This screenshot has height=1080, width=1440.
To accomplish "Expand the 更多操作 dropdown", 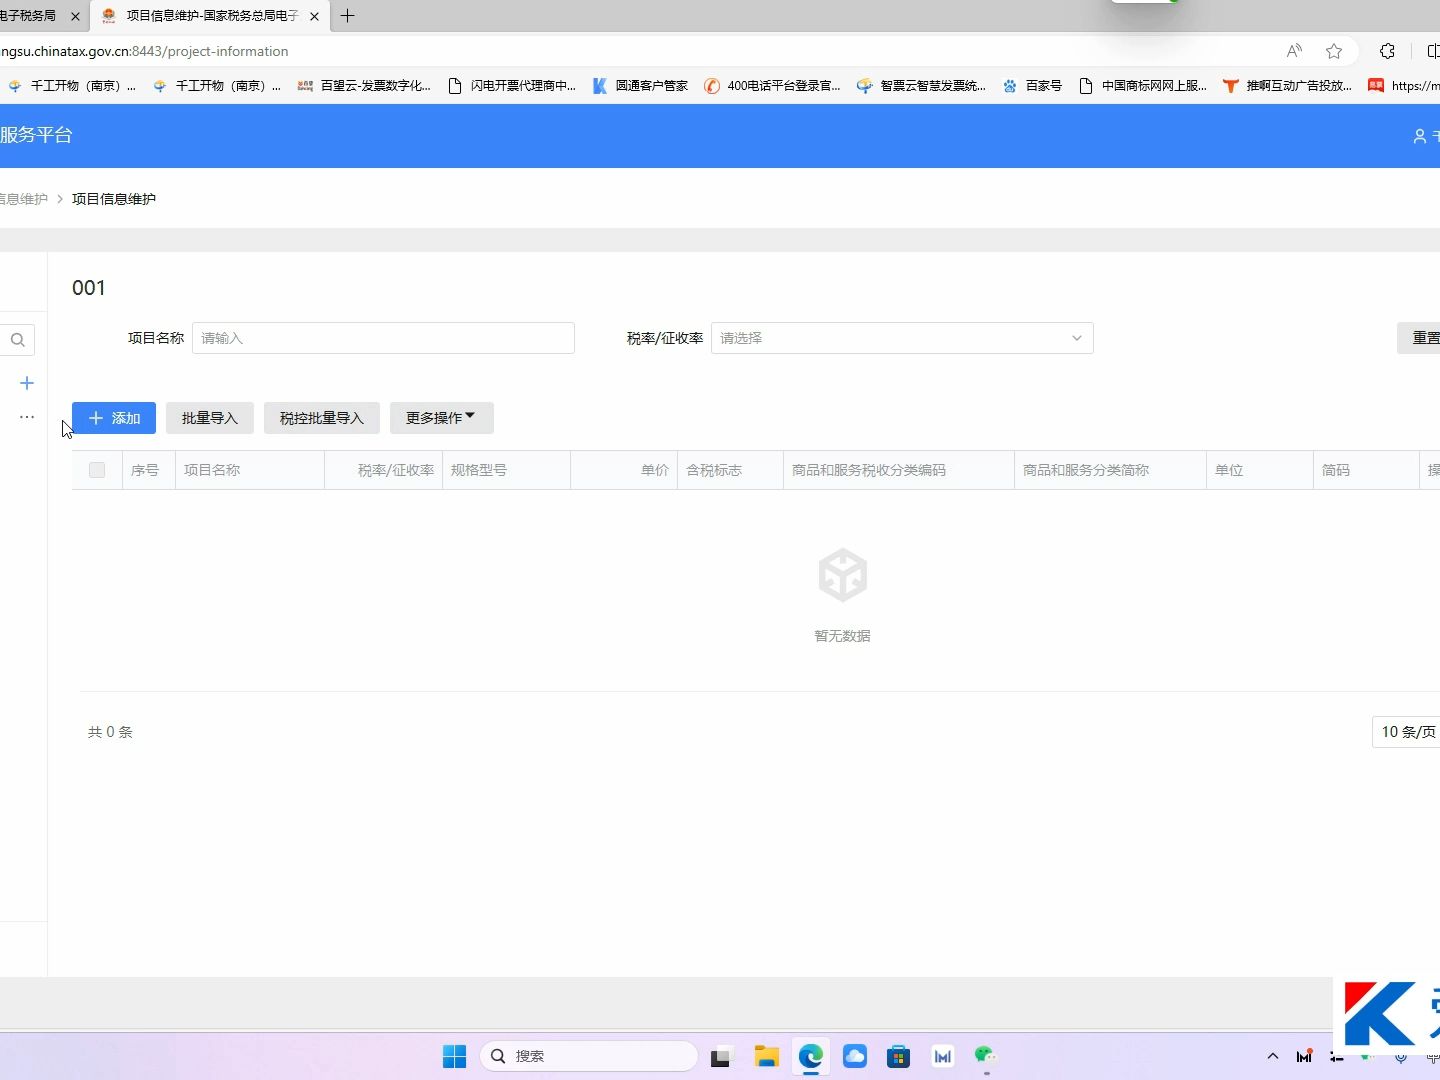I will point(441,418).
